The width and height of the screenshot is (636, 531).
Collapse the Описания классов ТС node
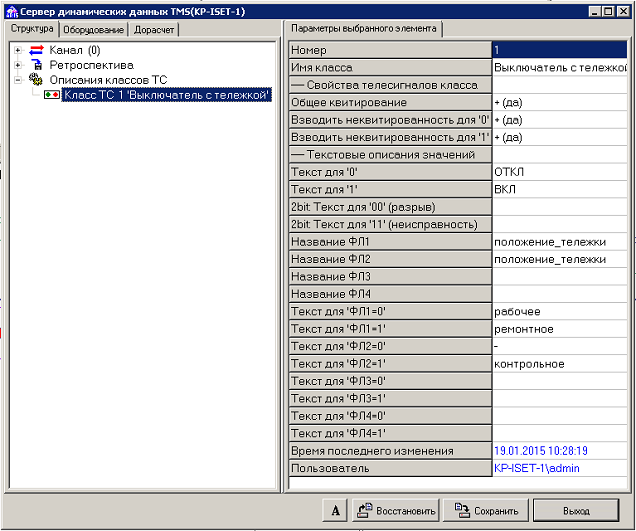[x=17, y=79]
